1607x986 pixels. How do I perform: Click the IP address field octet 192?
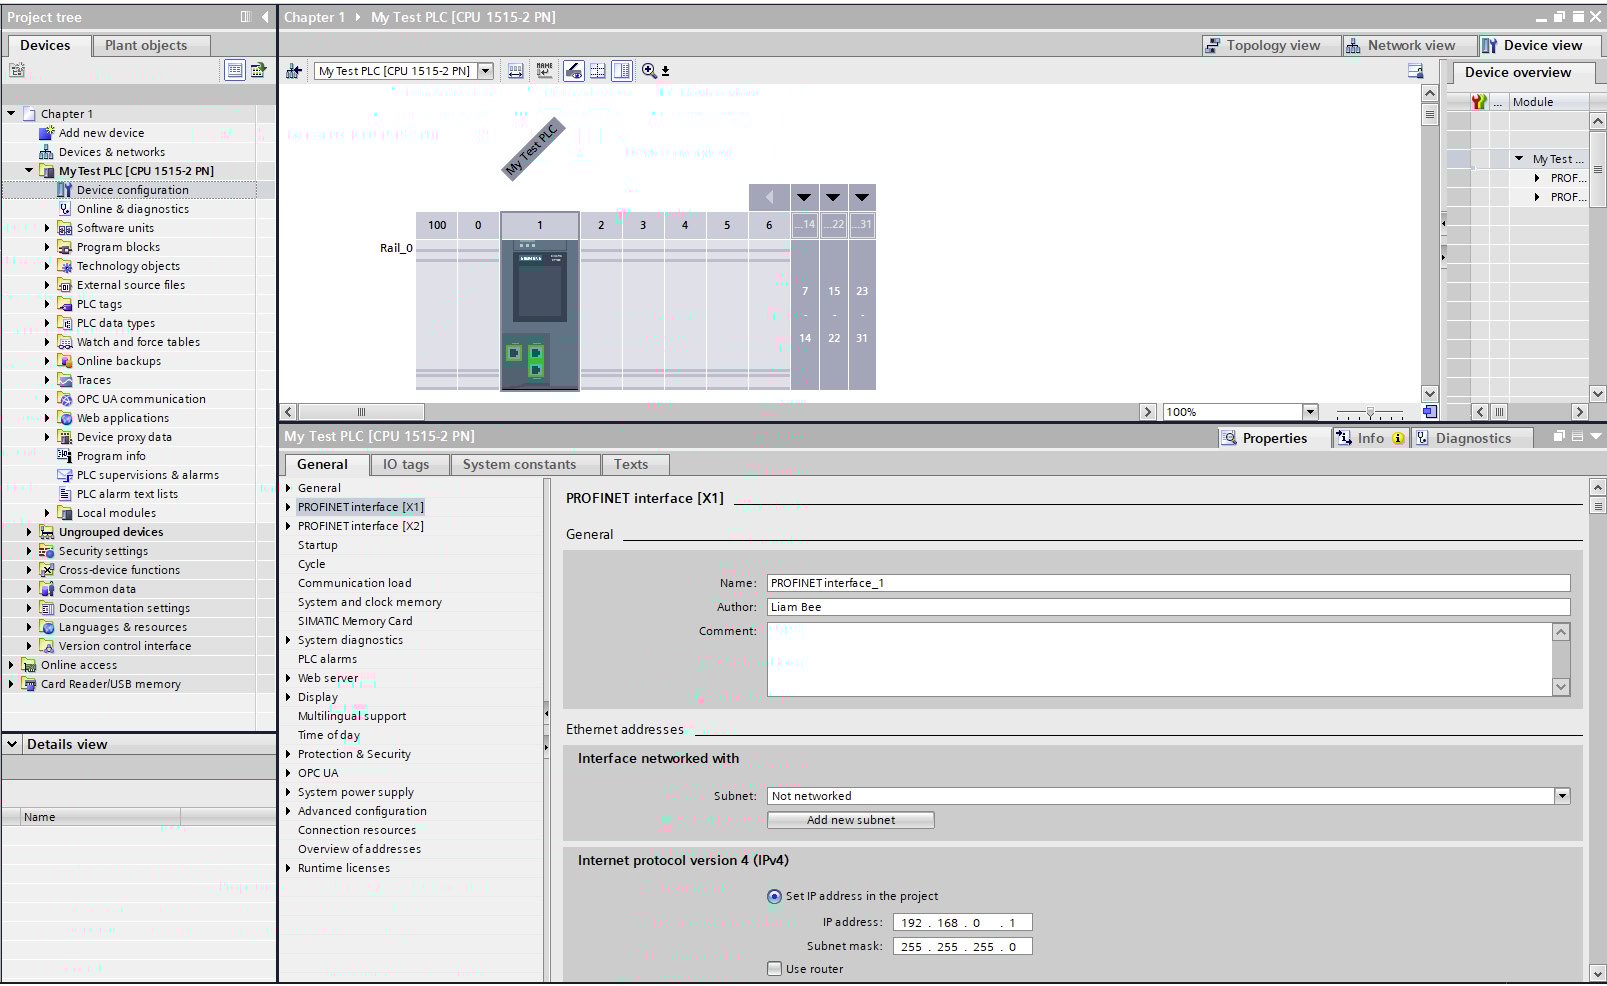912,922
